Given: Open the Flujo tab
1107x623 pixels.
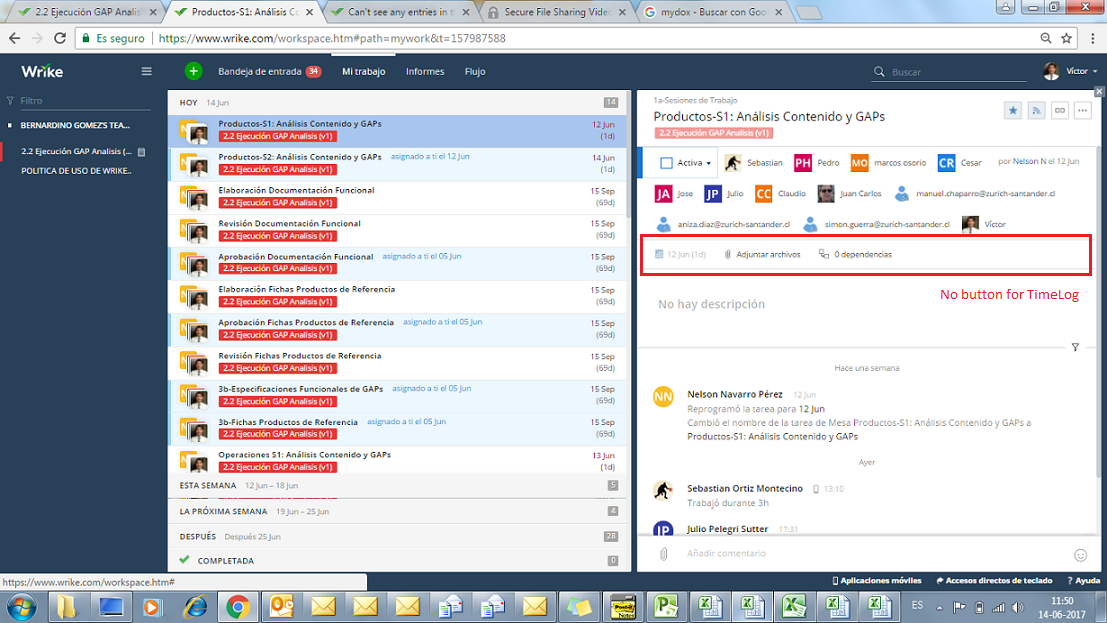Looking at the screenshot, I should pyautogui.click(x=475, y=71).
